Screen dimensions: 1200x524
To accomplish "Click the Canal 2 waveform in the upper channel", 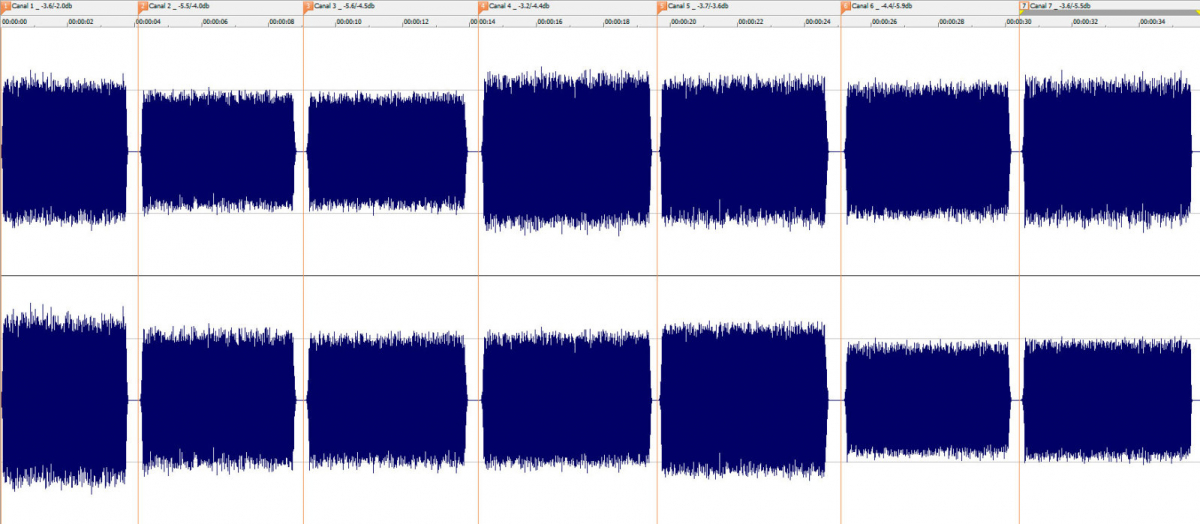I will click(218, 150).
